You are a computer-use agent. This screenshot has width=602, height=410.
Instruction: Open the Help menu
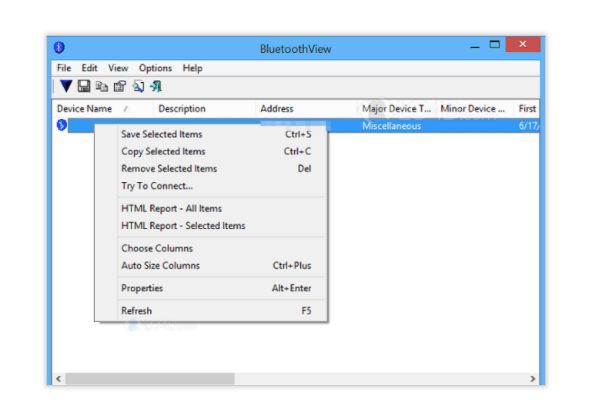click(192, 68)
